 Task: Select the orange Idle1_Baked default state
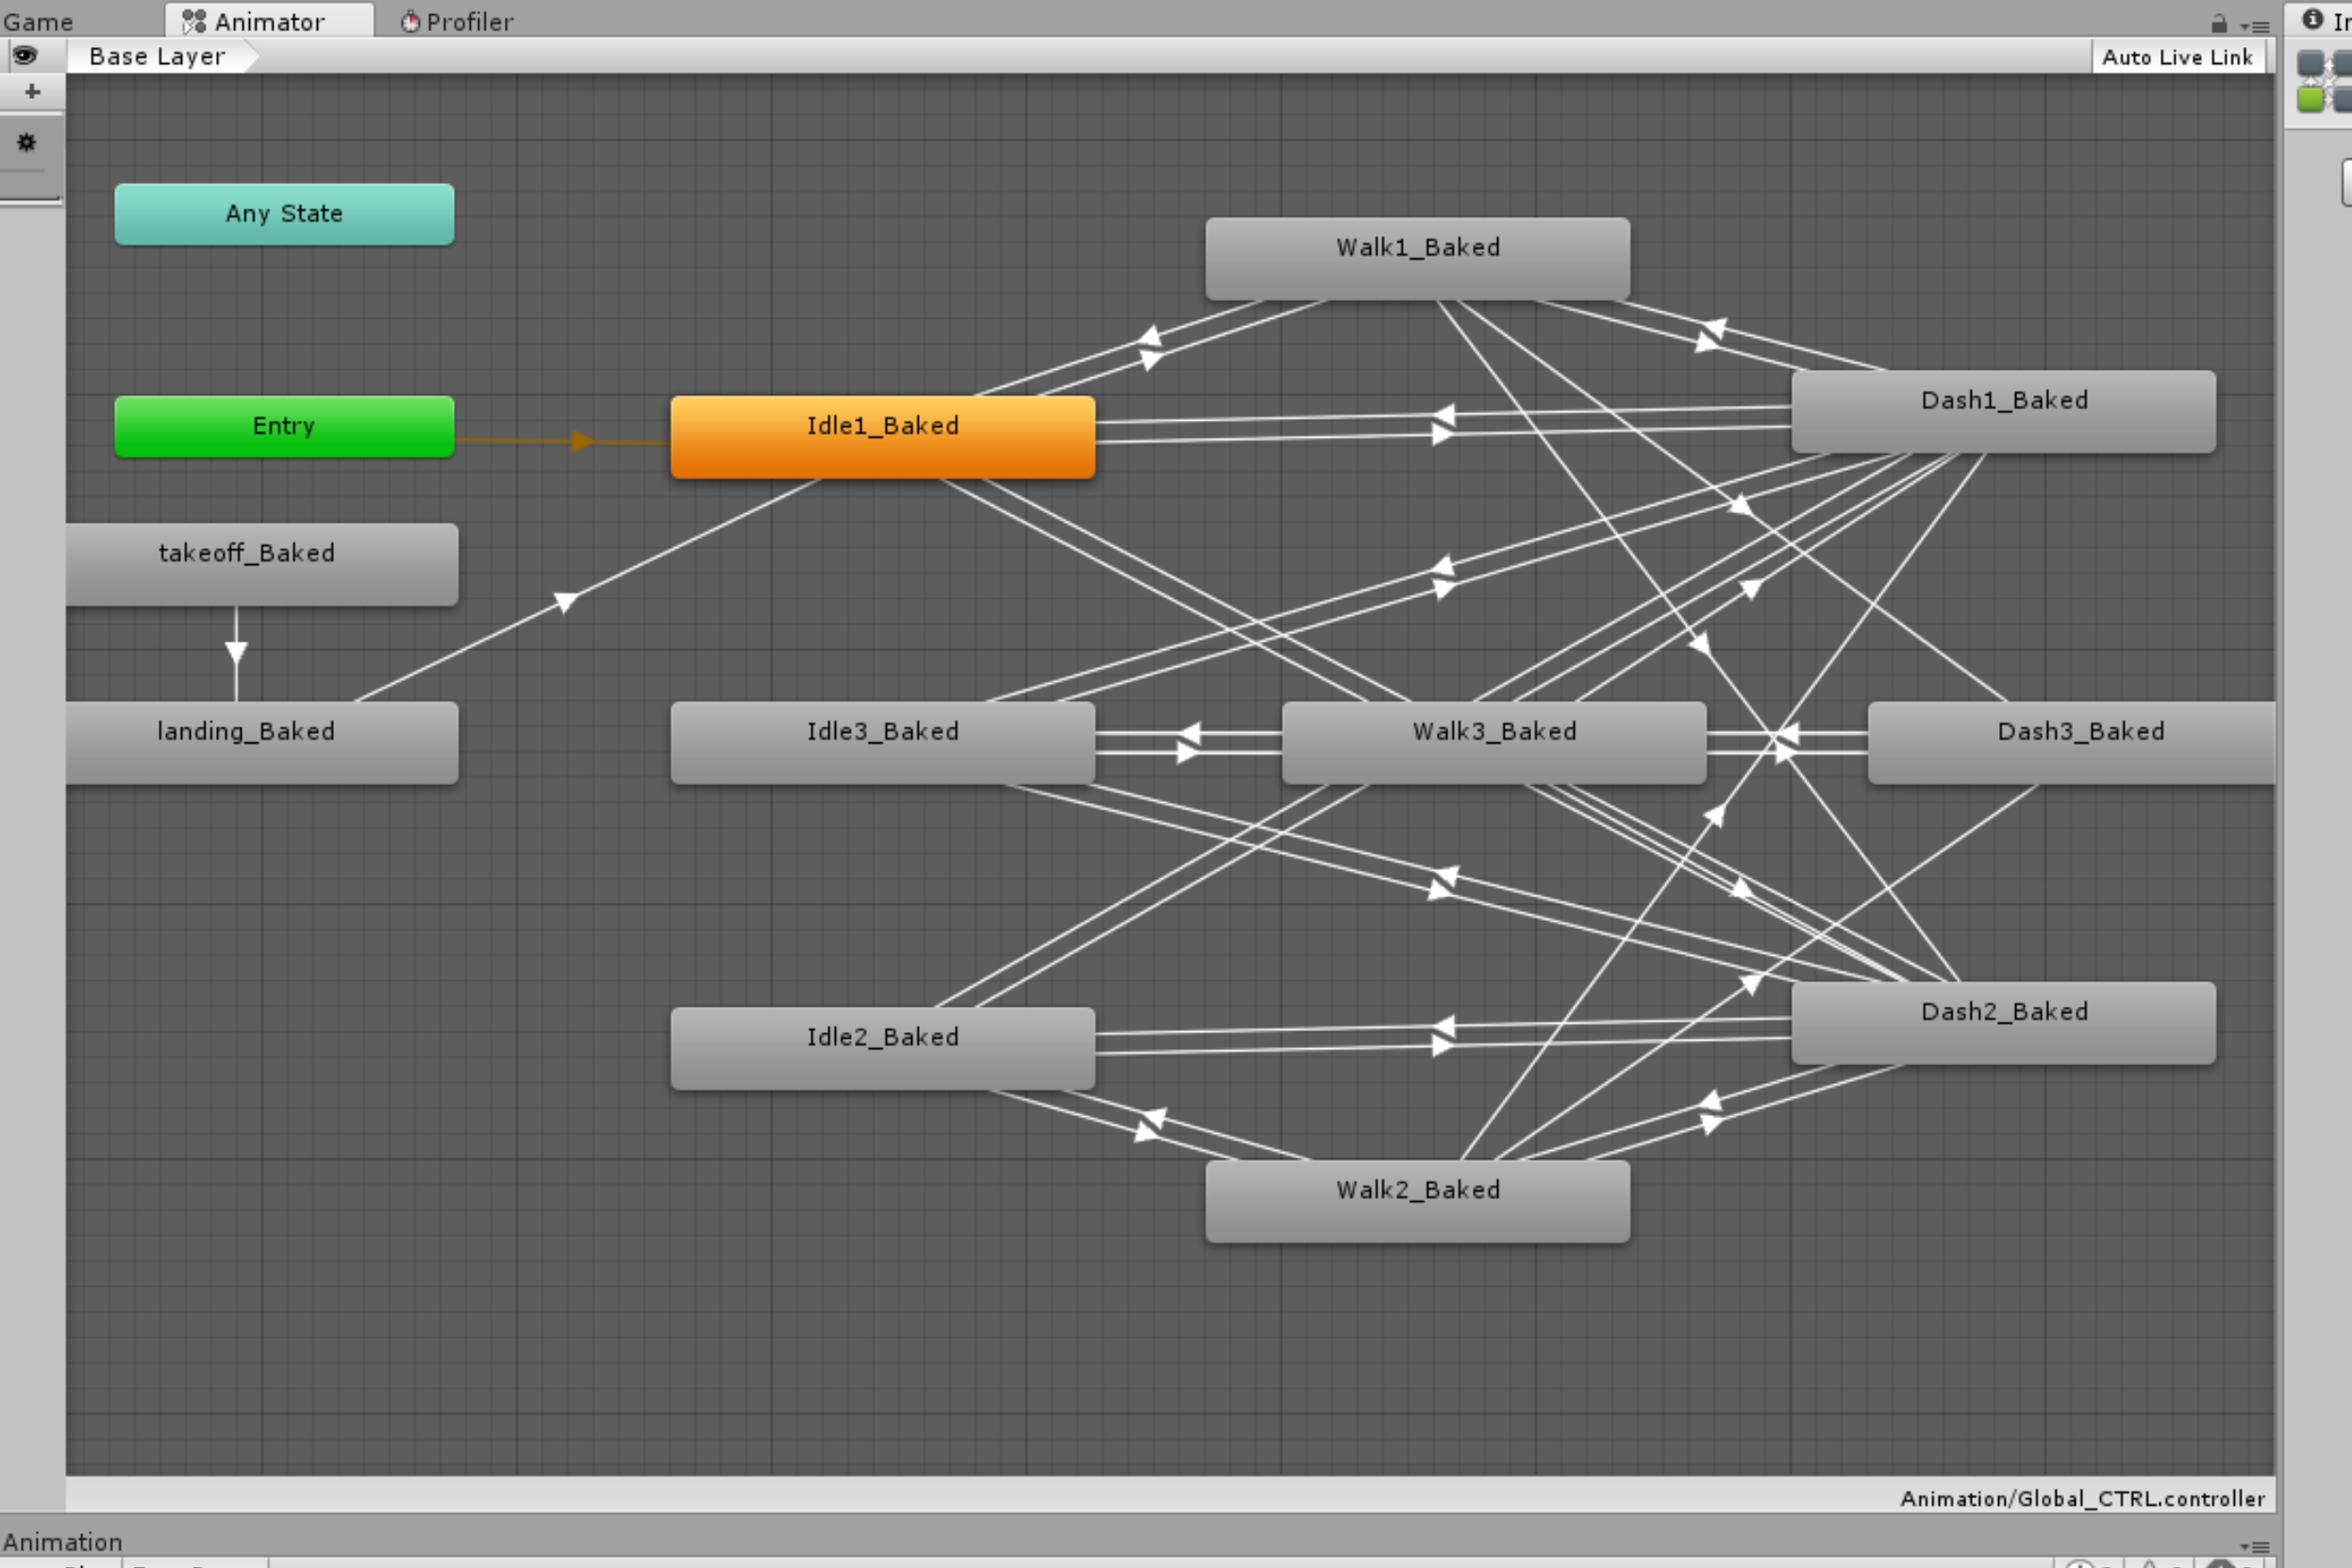point(882,437)
